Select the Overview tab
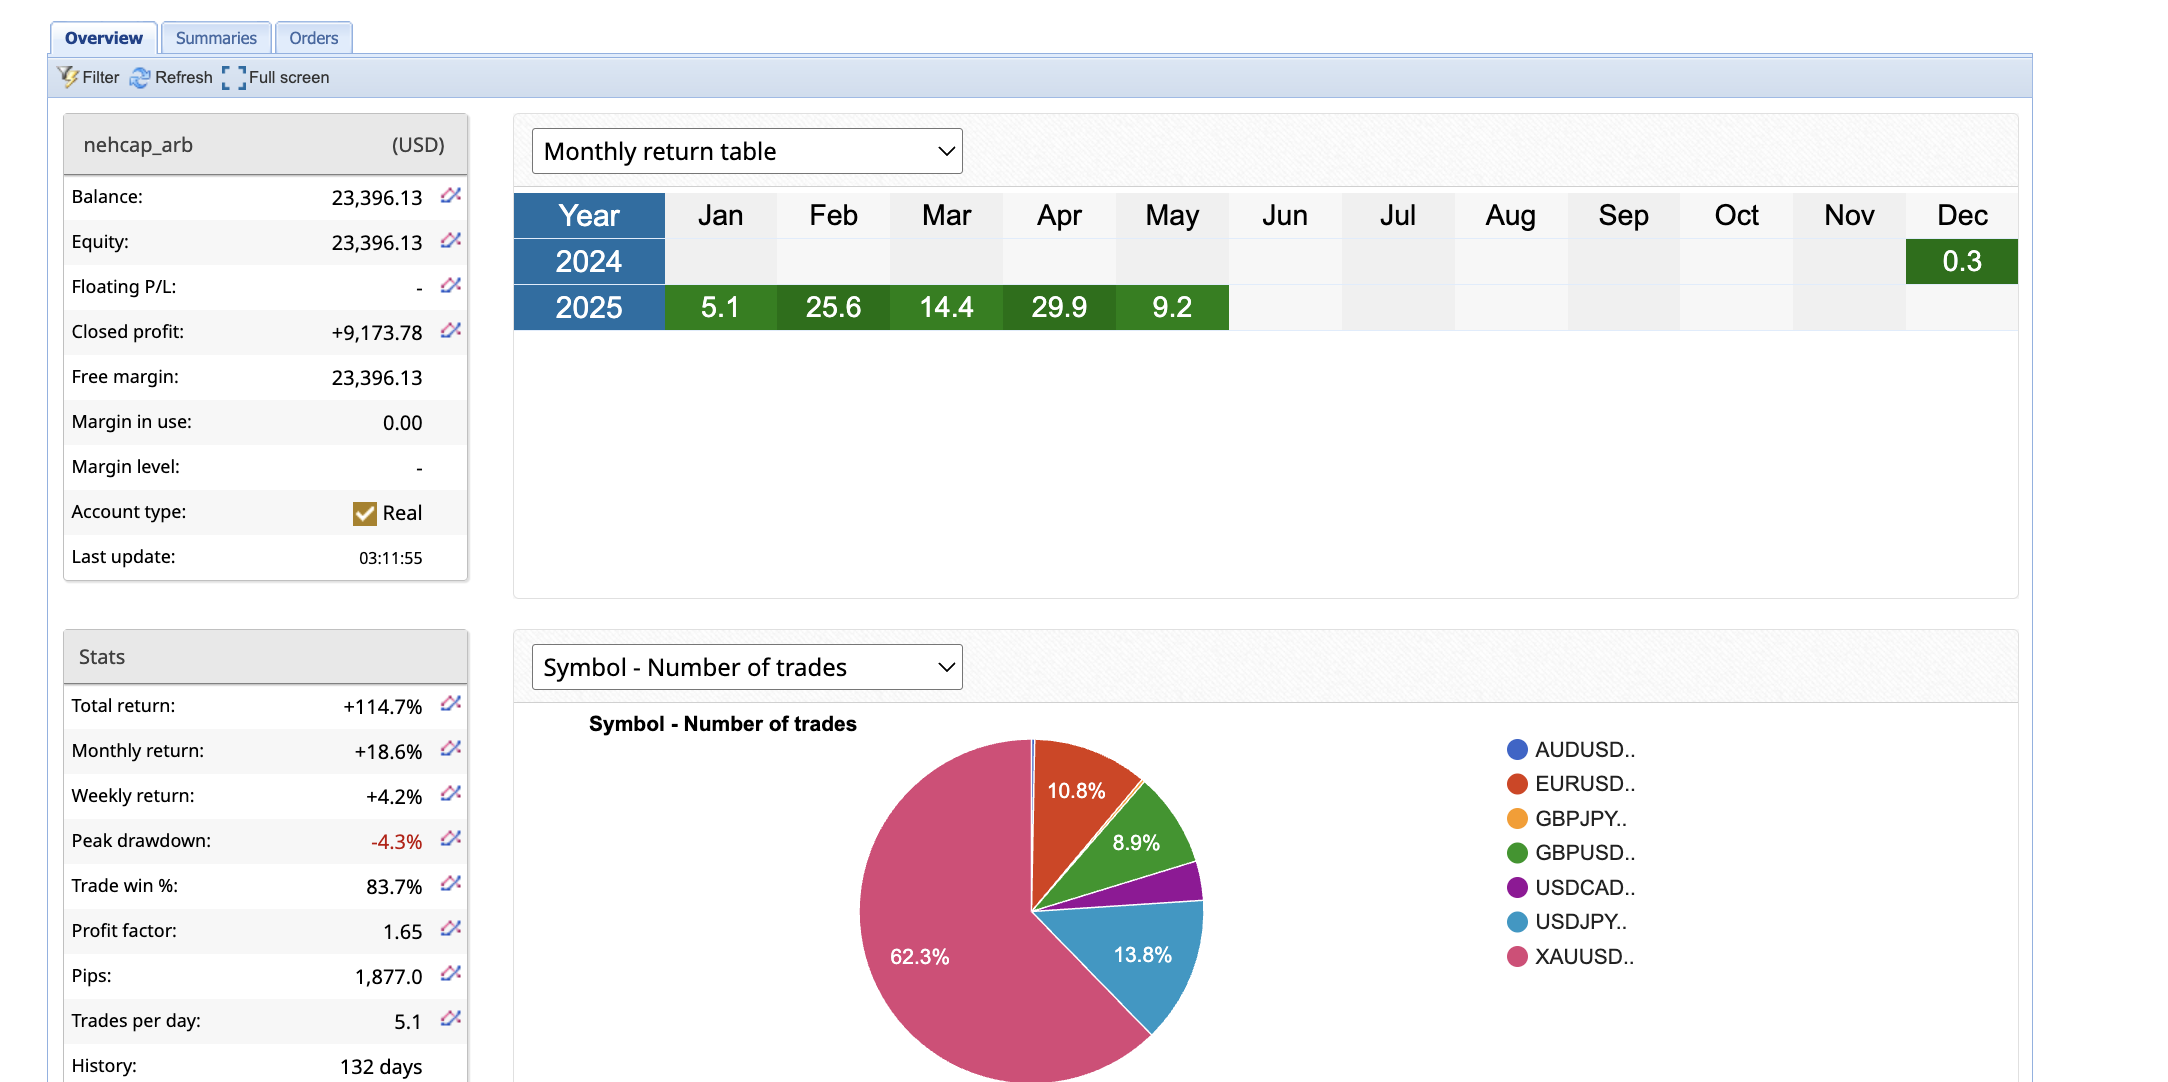The height and width of the screenshot is (1082, 2168). pos(103,38)
